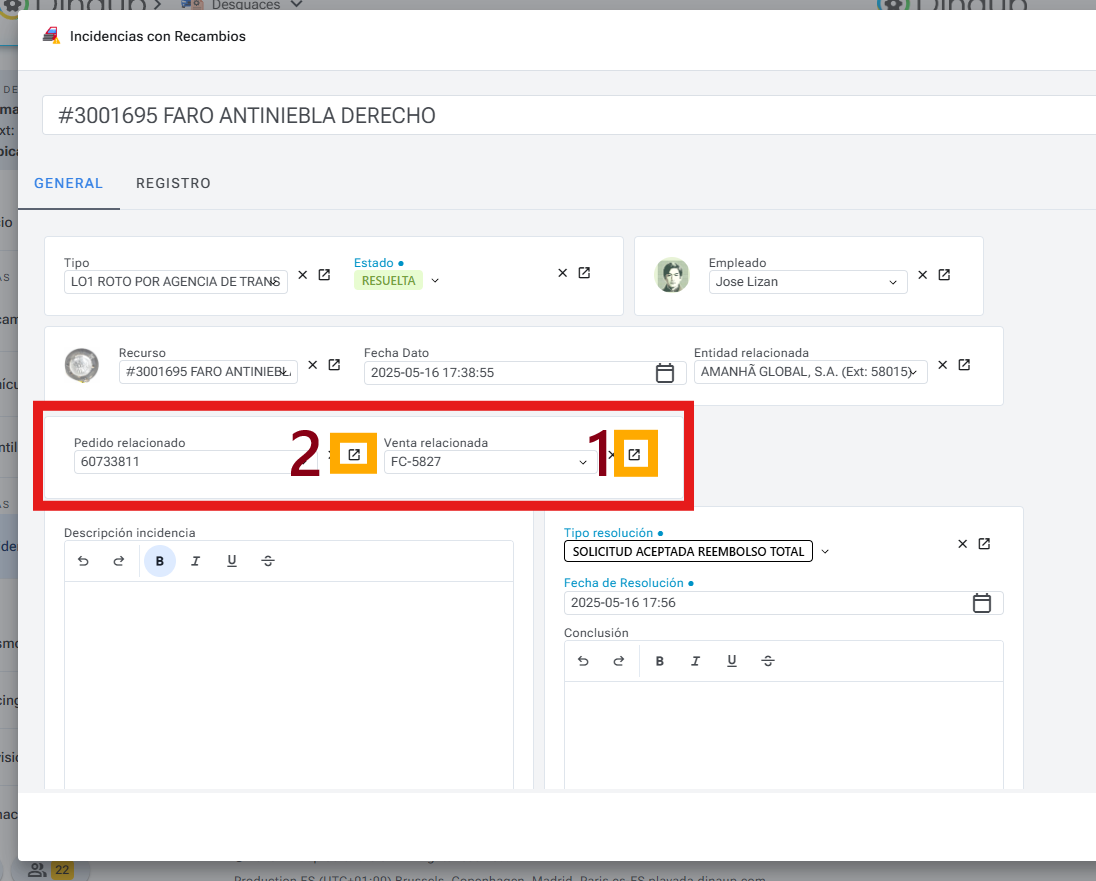This screenshot has width=1096, height=881.
Task: Toggle italic formatting in the Conclusión editor
Action: [696, 661]
